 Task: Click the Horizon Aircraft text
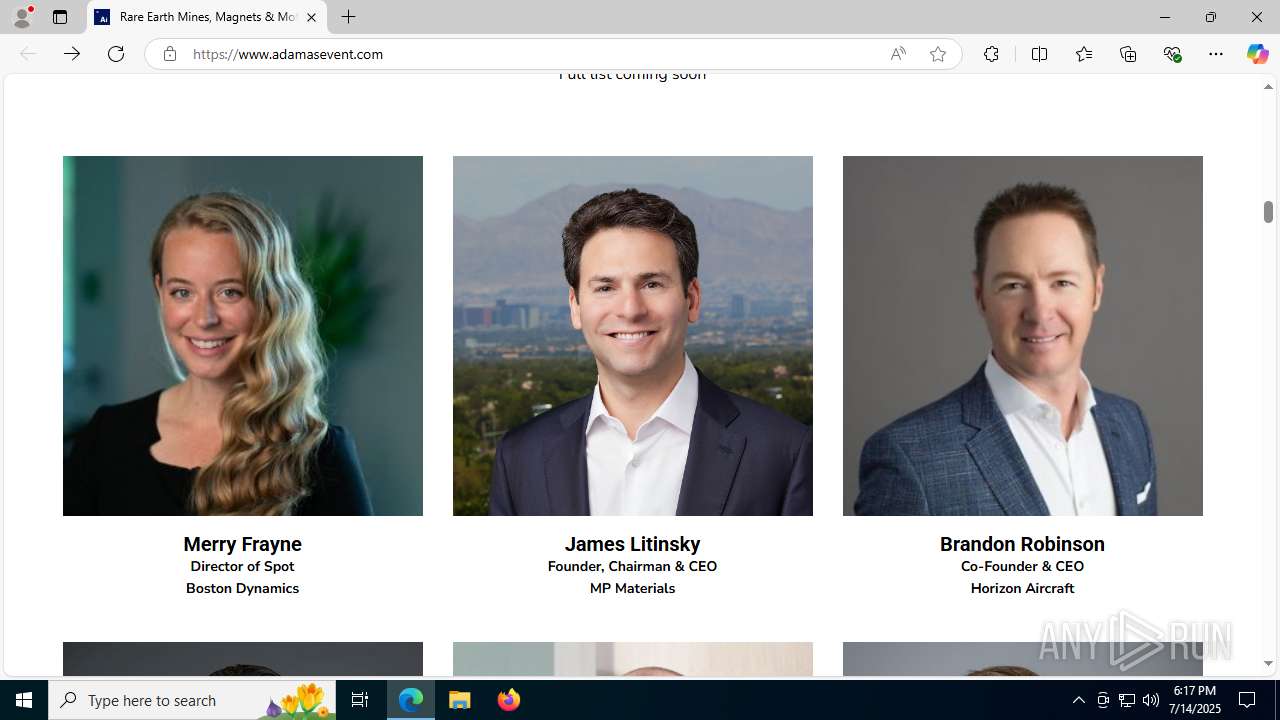click(x=1022, y=588)
